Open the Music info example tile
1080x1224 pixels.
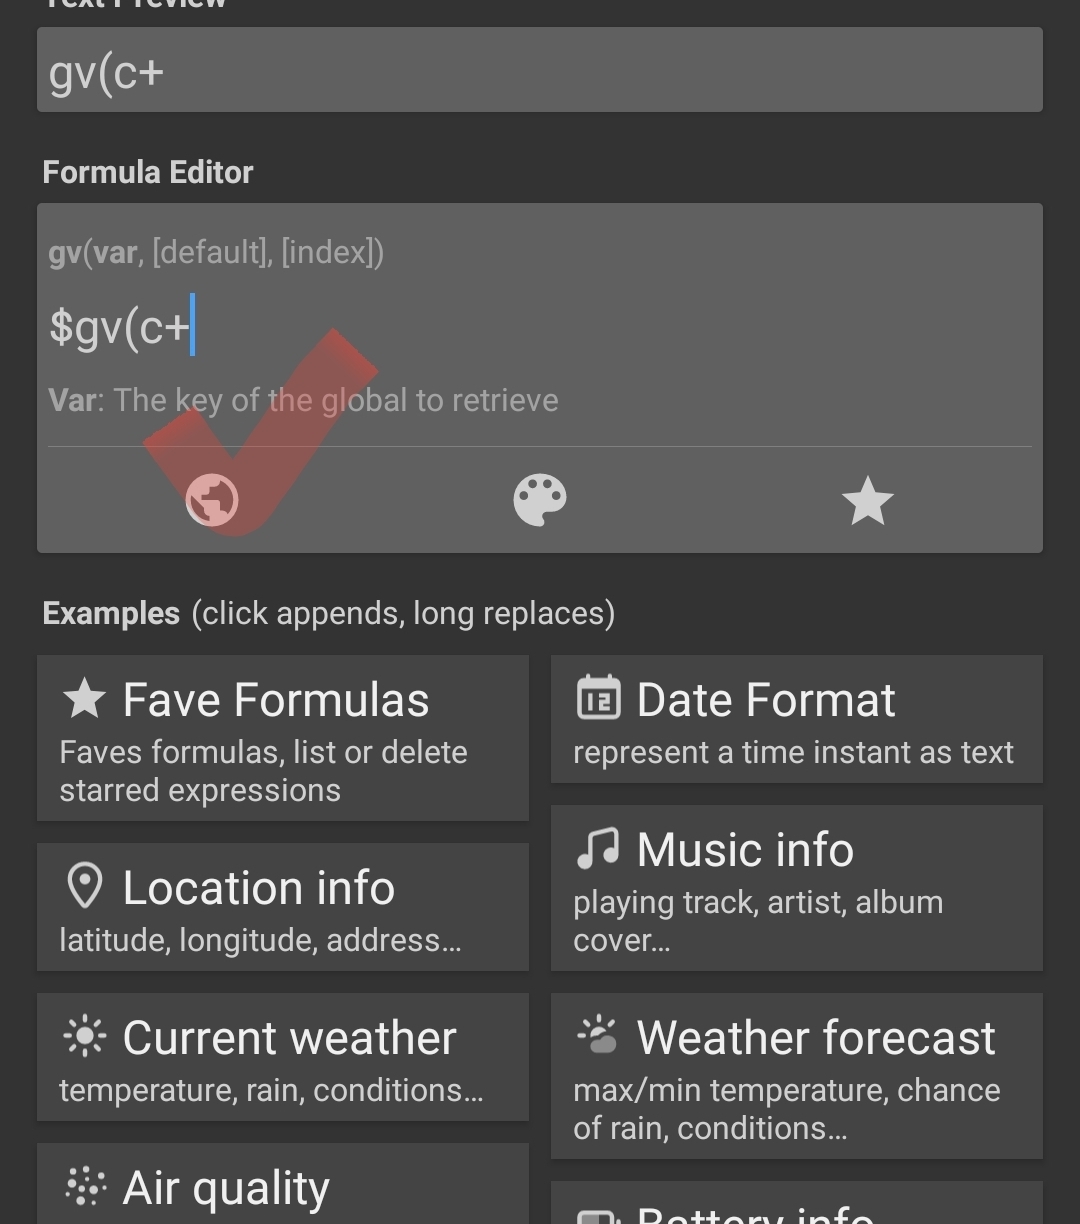pos(796,888)
